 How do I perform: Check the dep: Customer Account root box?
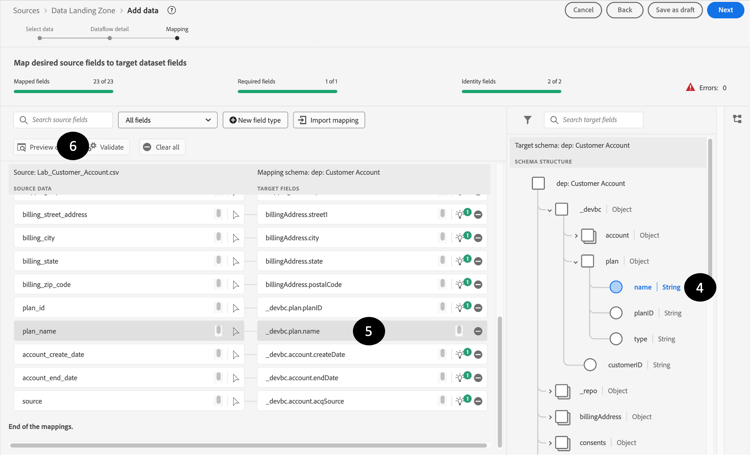click(x=538, y=183)
